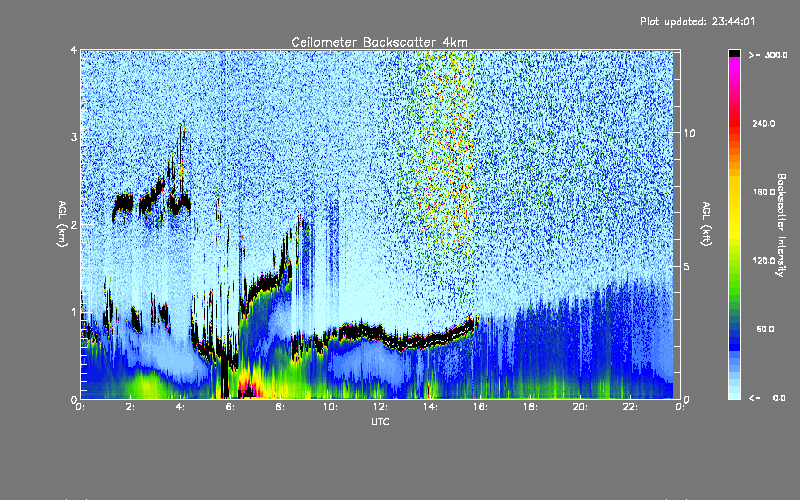Click the '16:' tick on UTC axis
Viewport: 800px width, 500px height.
click(x=480, y=407)
